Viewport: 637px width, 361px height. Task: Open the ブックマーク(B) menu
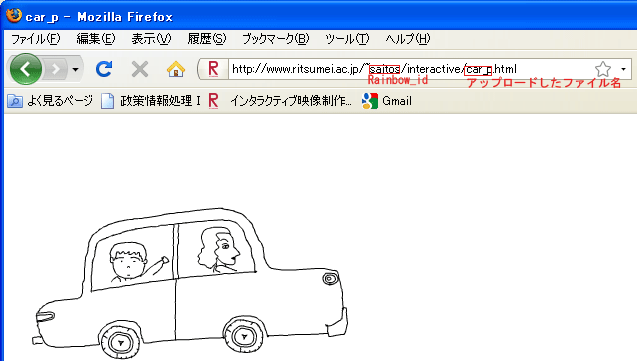click(275, 39)
